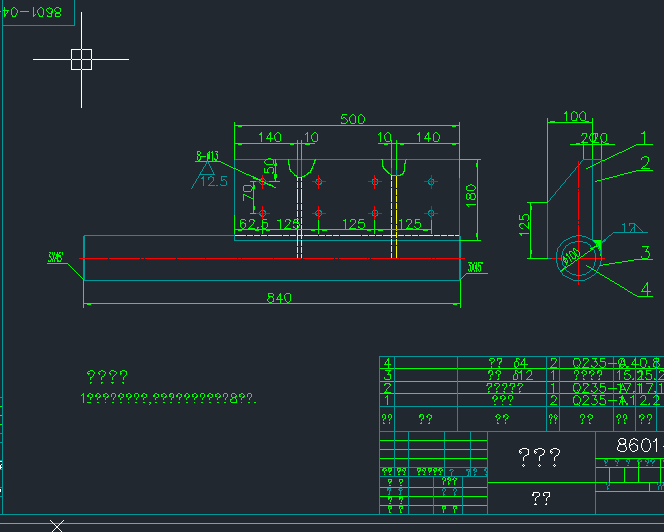Click the "40.8" weight value in parts list
The height and width of the screenshot is (532, 664).
point(644,363)
